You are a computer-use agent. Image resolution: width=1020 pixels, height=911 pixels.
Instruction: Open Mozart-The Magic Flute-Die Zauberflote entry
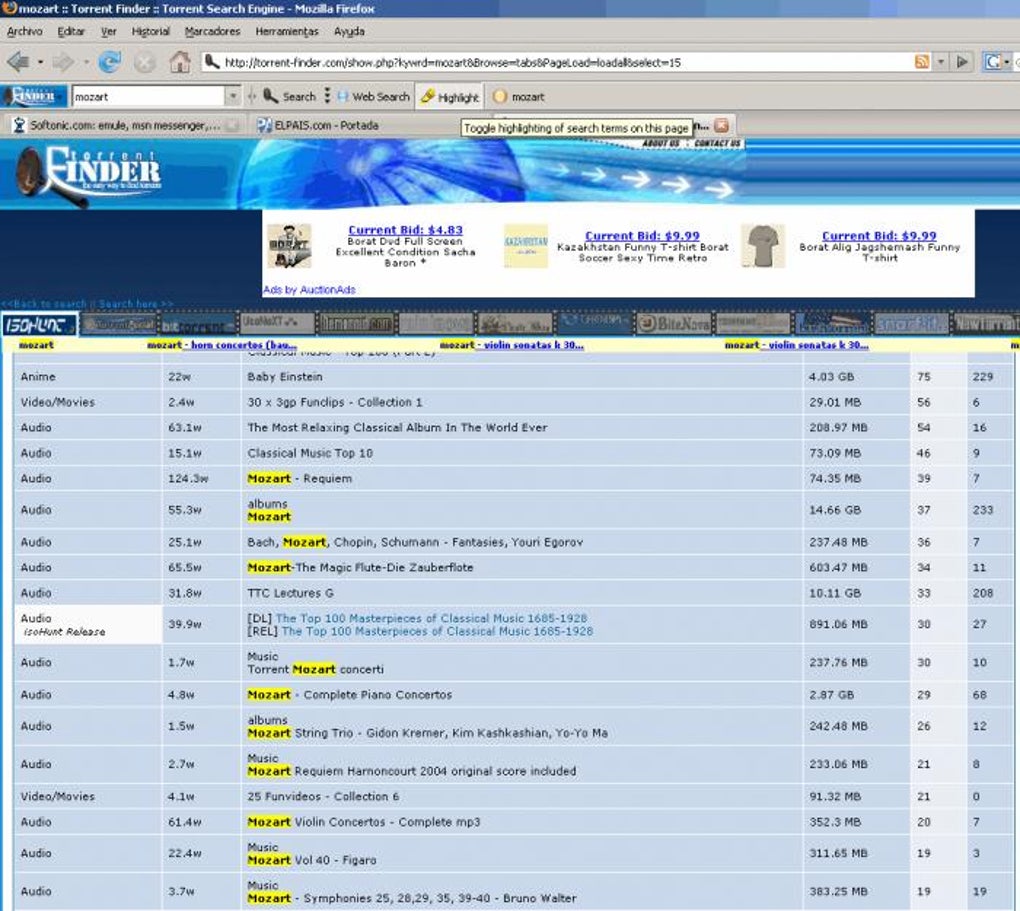click(360, 567)
